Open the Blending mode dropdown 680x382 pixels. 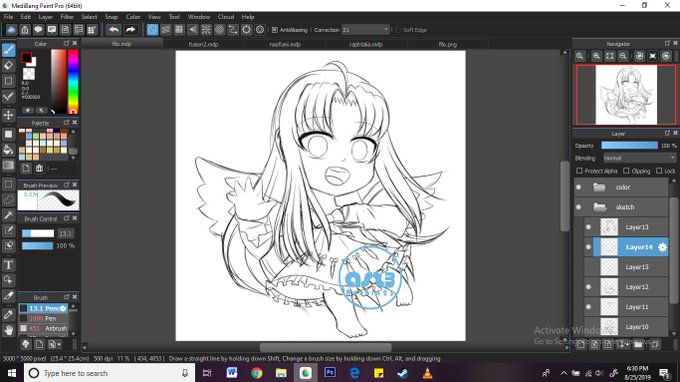pyautogui.click(x=640, y=158)
